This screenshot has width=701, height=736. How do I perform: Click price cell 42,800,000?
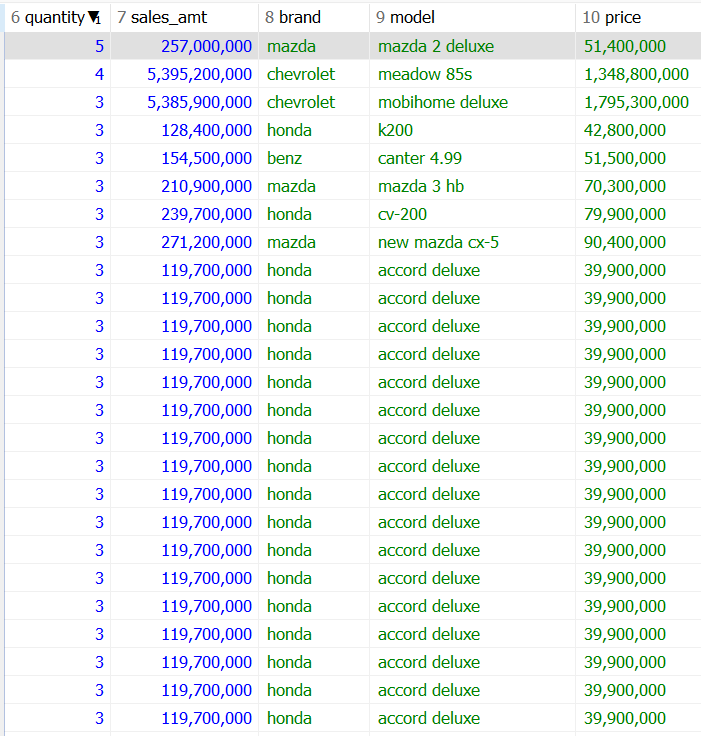[638, 130]
